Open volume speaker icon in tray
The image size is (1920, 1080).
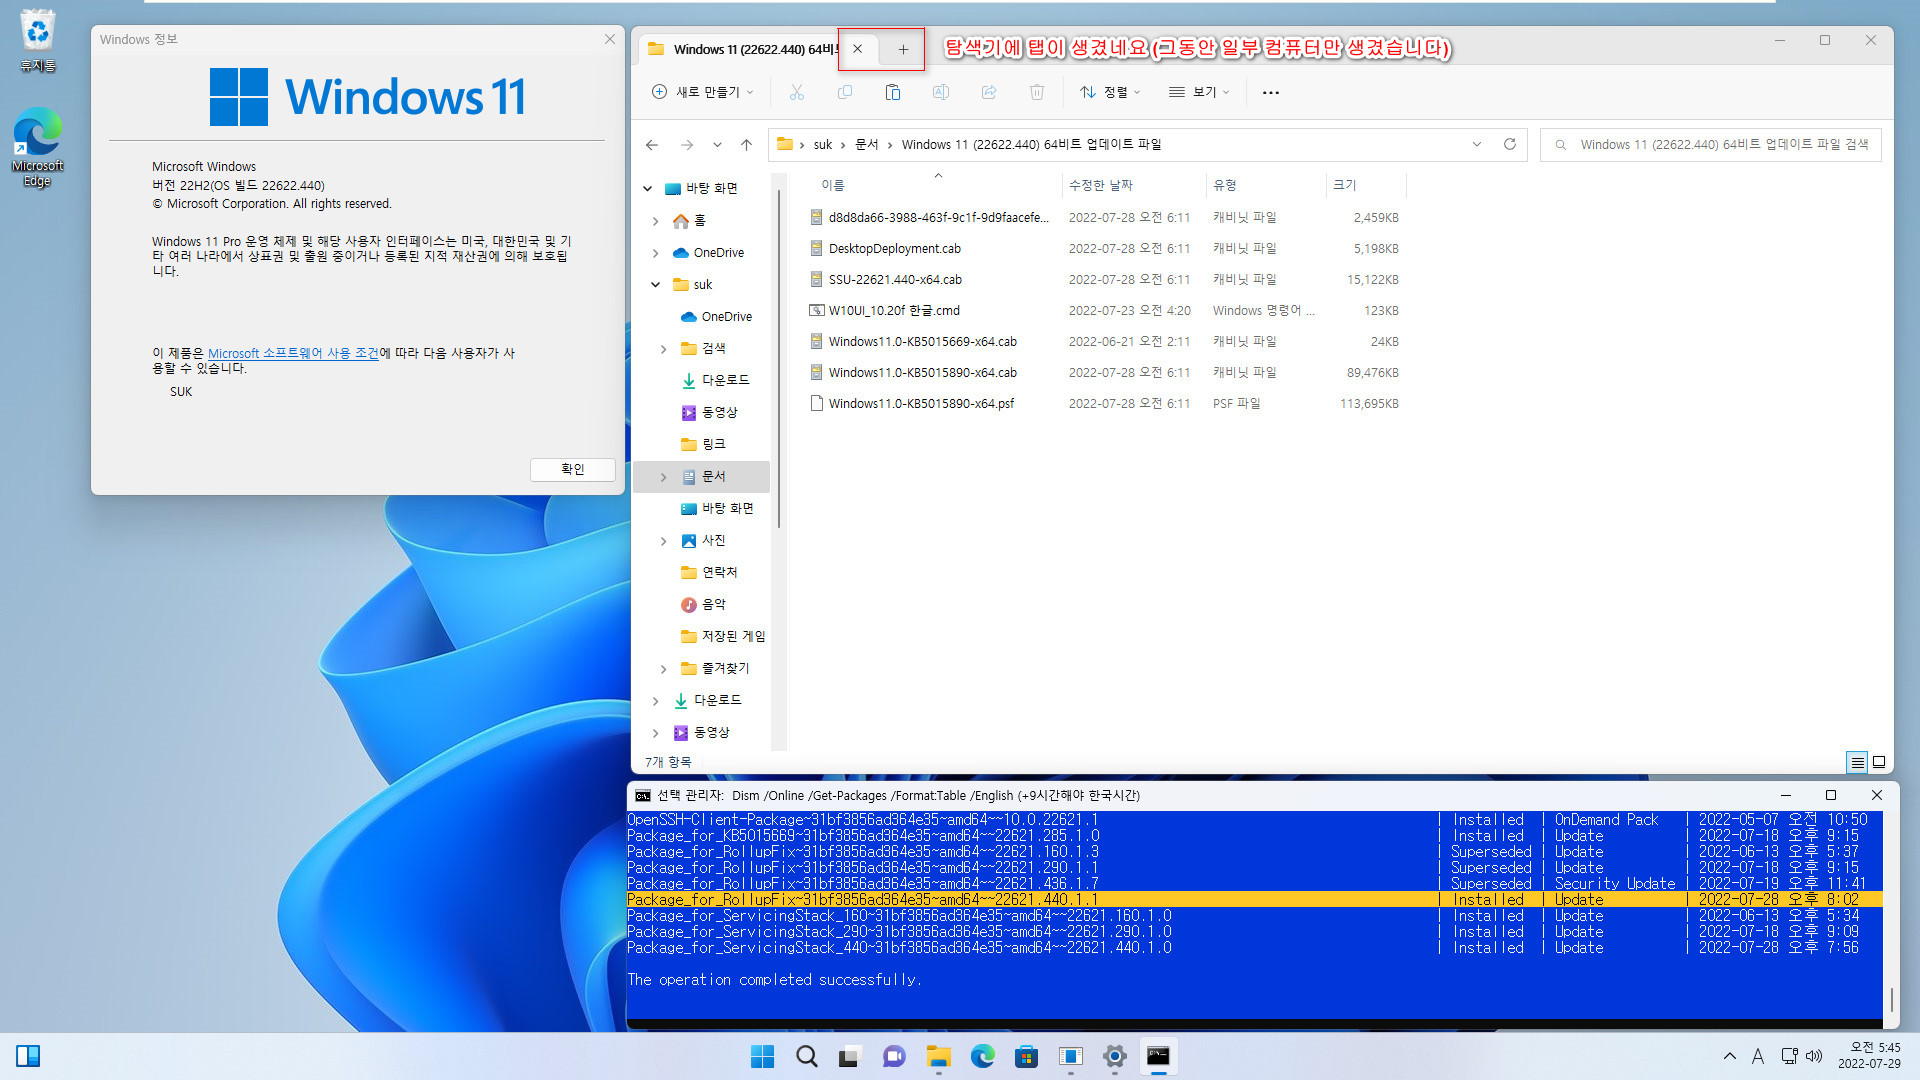click(x=1814, y=1056)
